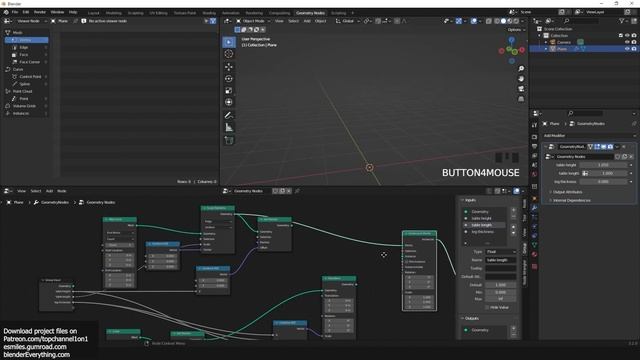The height and width of the screenshot is (360, 640).
Task: Select the Measure tool in viewport toolbar
Action: (229, 128)
